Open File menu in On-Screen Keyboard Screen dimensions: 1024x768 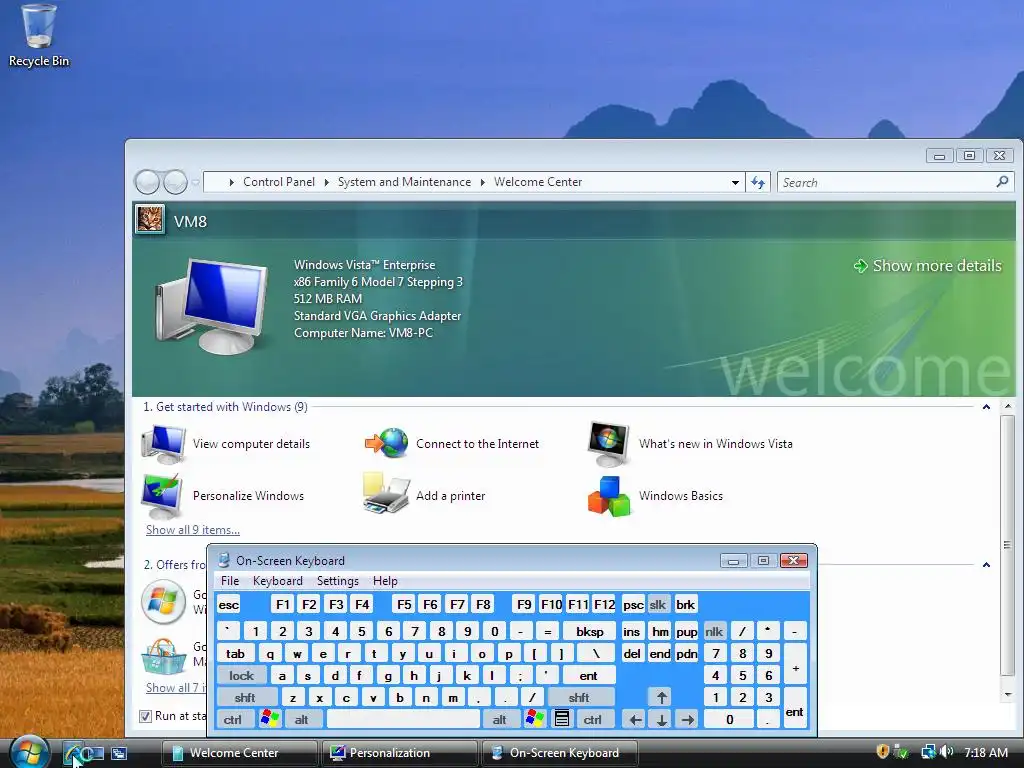[230, 581]
